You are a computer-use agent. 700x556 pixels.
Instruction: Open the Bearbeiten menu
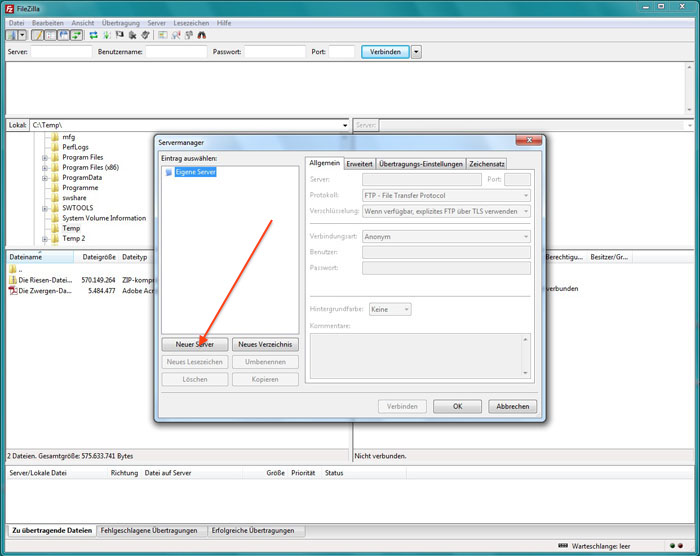(48, 23)
